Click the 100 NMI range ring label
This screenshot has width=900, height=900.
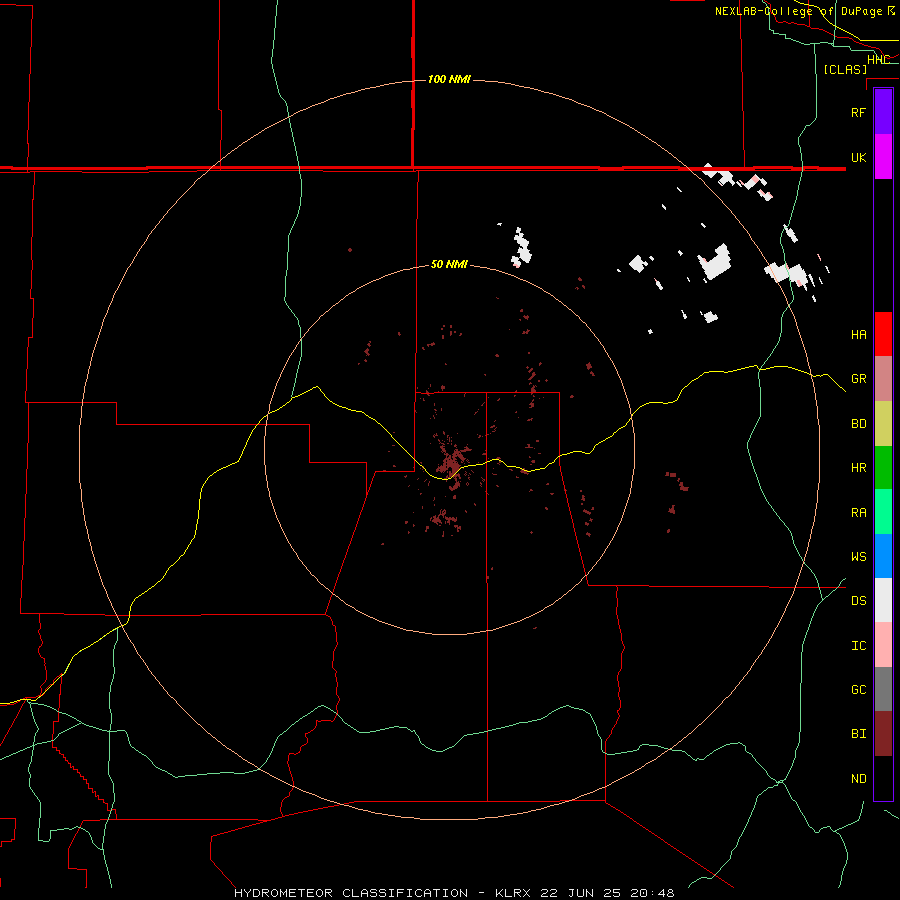(x=449, y=79)
